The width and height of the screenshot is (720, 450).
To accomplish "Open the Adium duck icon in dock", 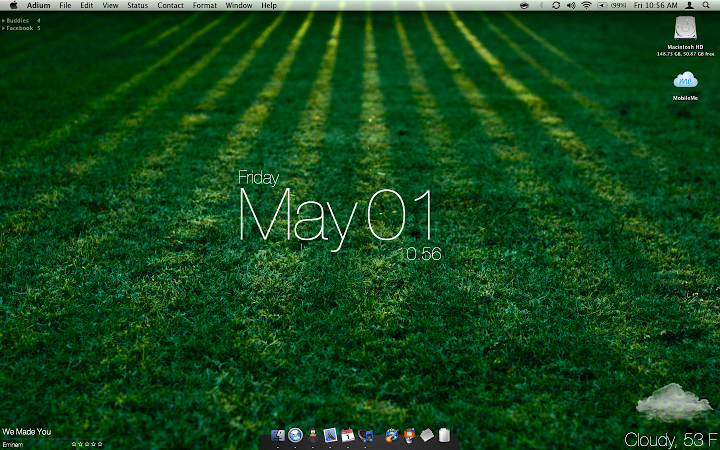I will (313, 435).
